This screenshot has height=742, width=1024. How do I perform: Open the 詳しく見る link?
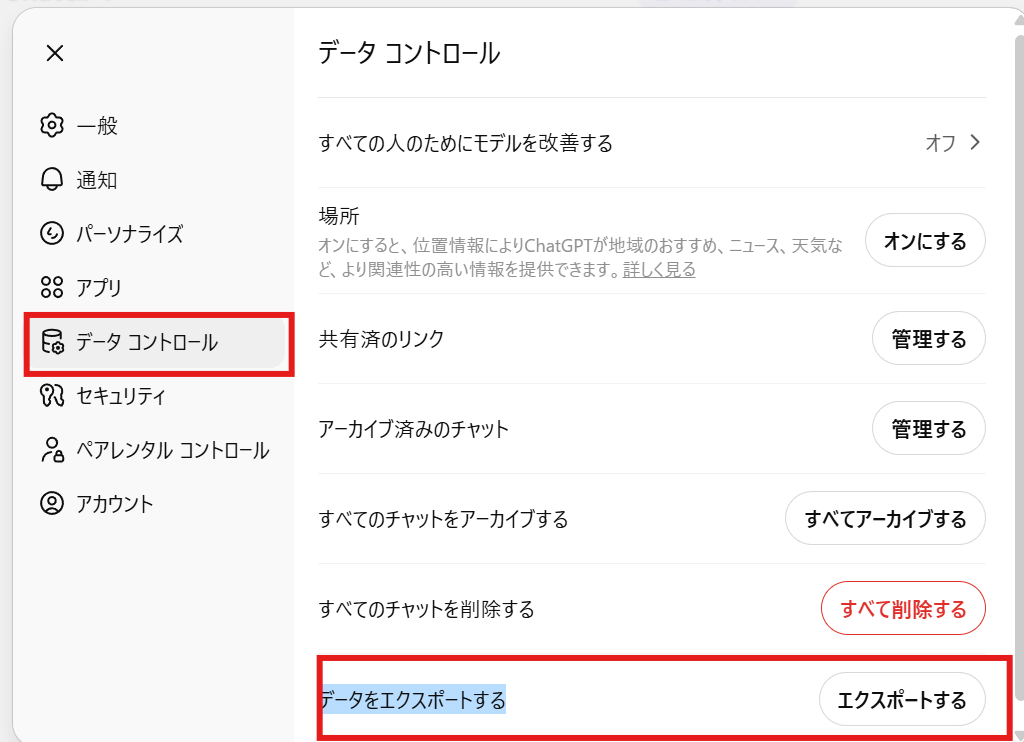click(x=659, y=270)
